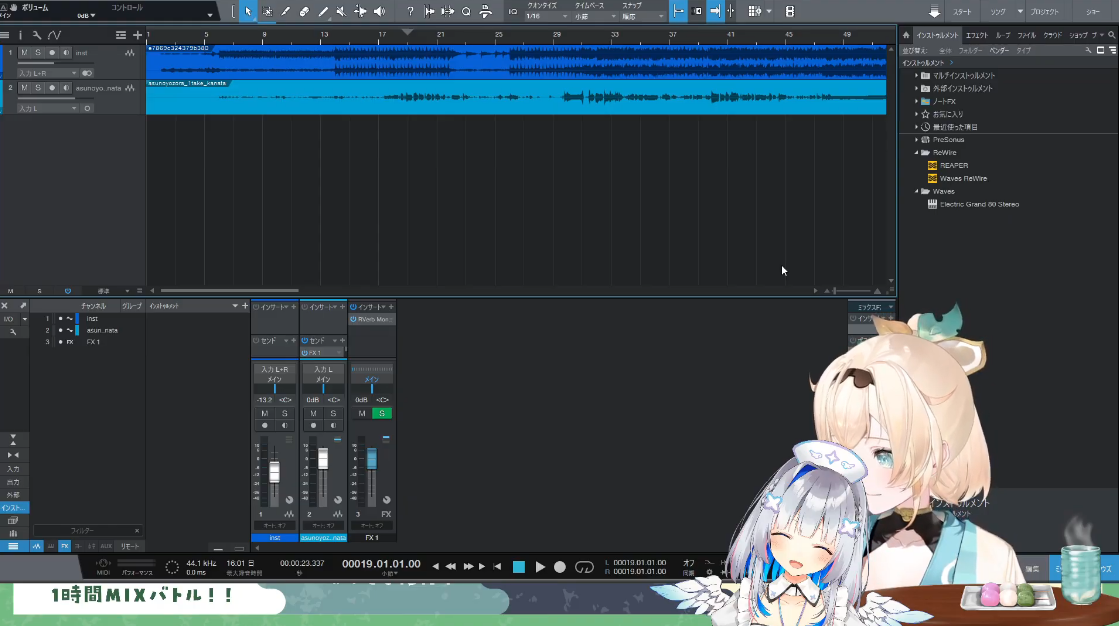Click Play in the transport

click(x=540, y=567)
